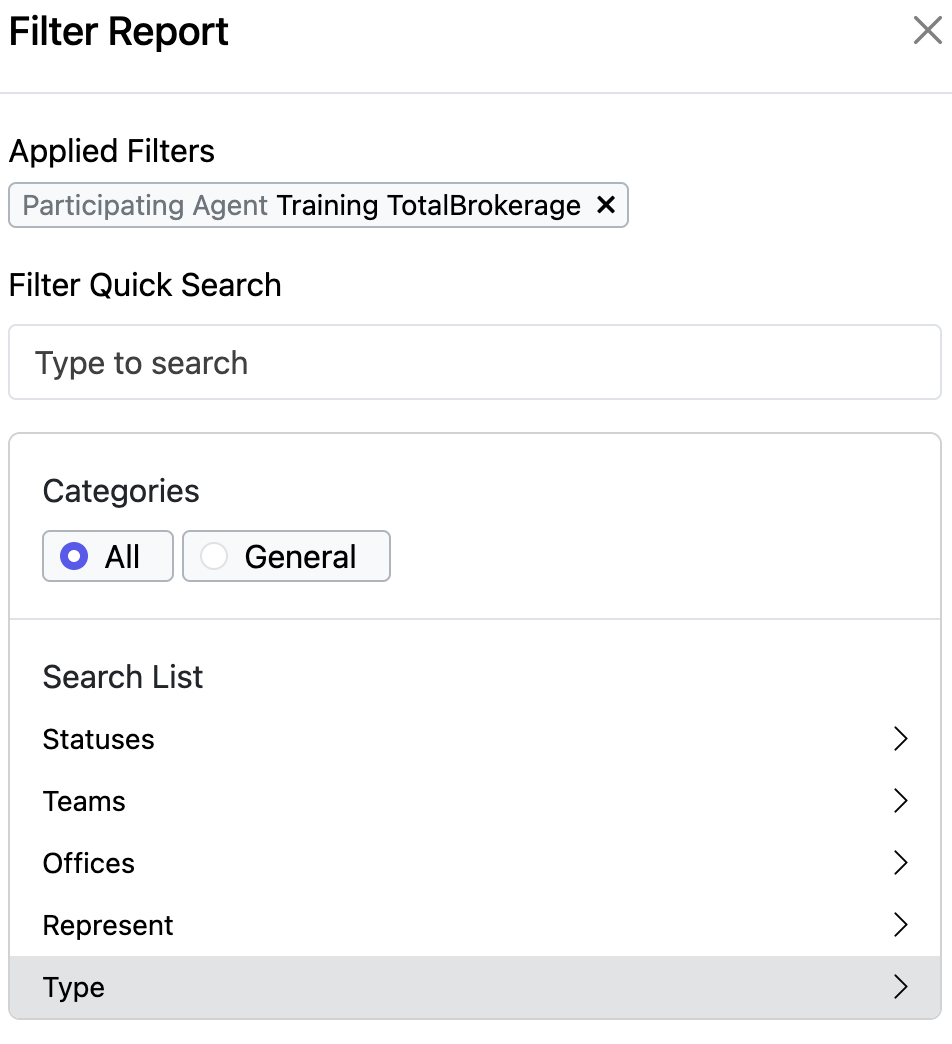Expand the Offices search list item
This screenshot has width=952, height=1044.
(475, 863)
